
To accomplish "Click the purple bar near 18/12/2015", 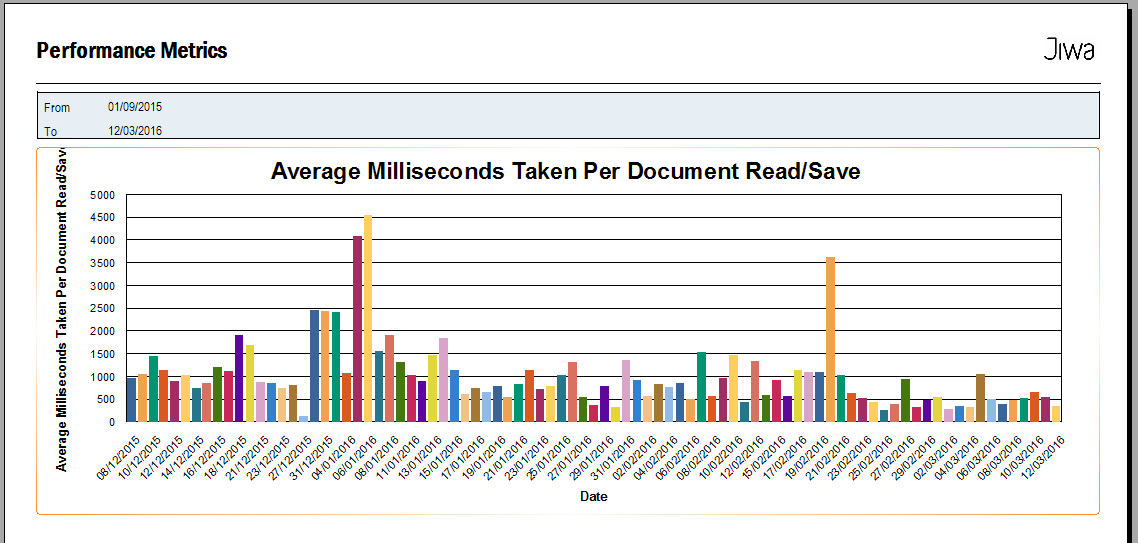I will click(x=239, y=378).
